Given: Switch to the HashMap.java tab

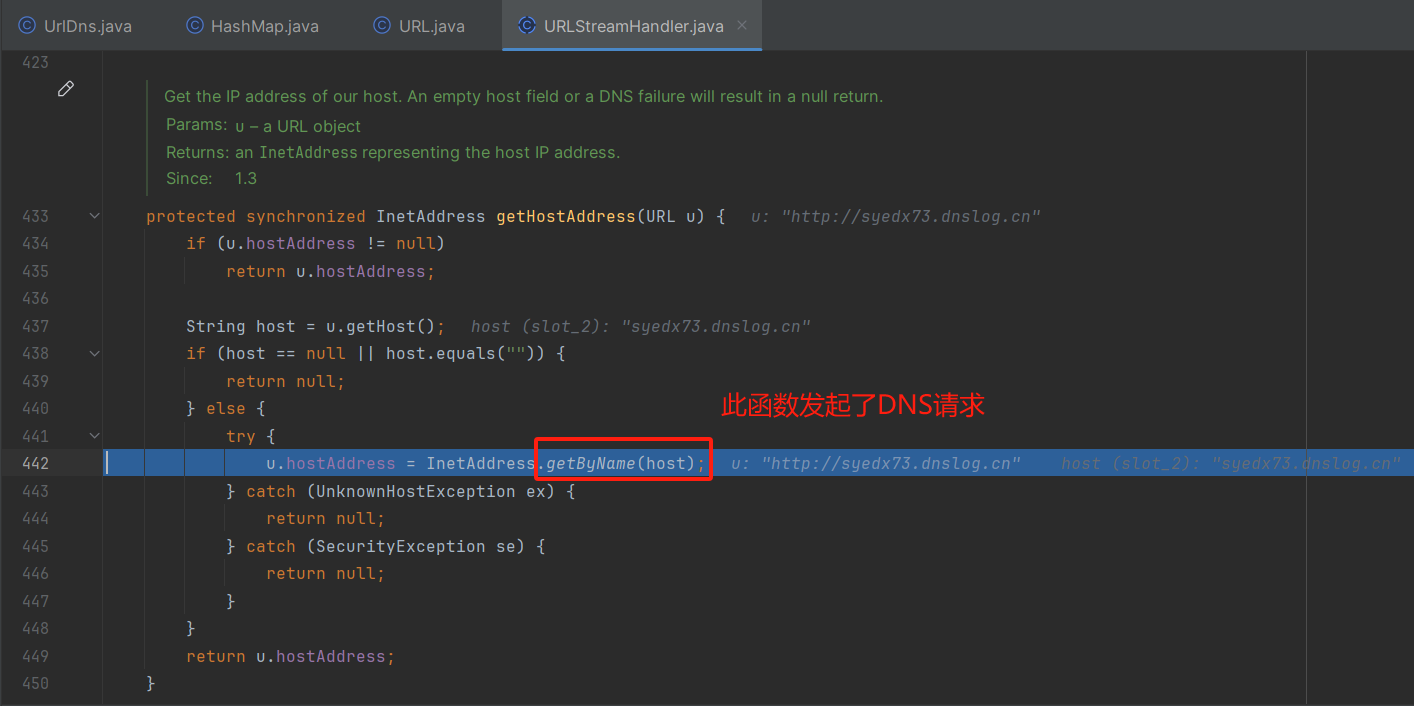Looking at the screenshot, I should pos(253,26).
